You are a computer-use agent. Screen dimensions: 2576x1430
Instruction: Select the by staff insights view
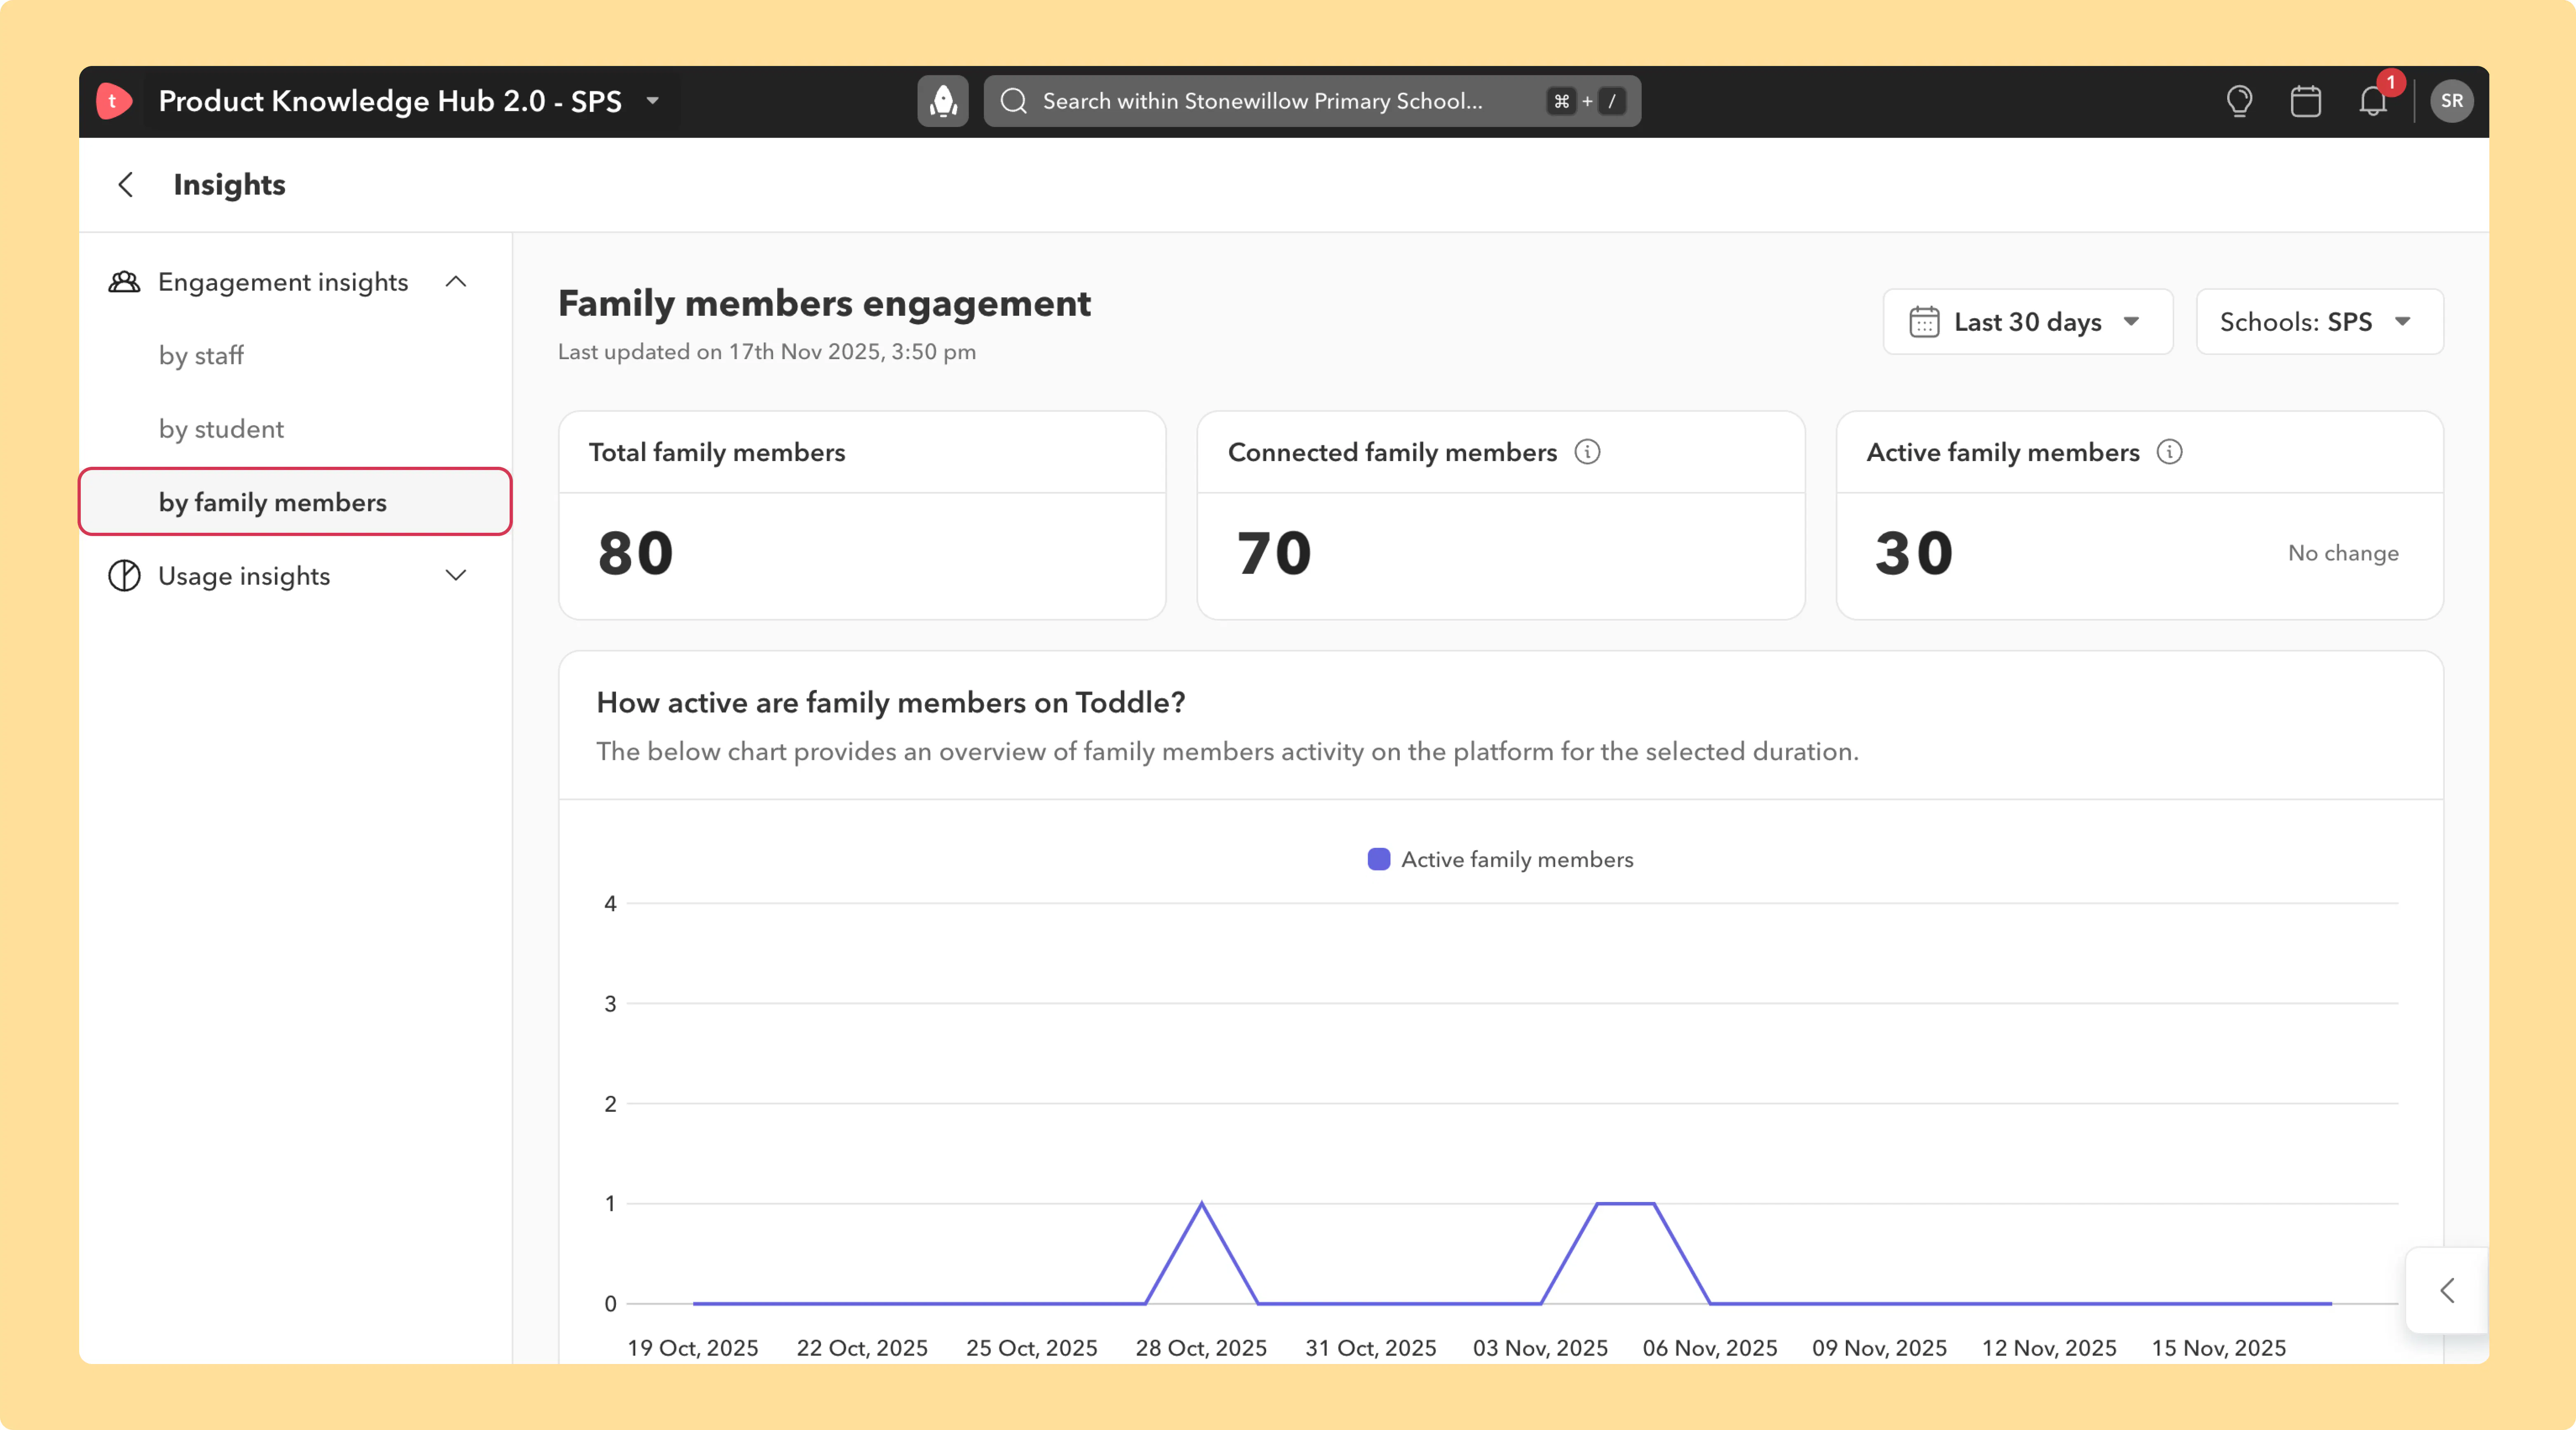(x=201, y=356)
